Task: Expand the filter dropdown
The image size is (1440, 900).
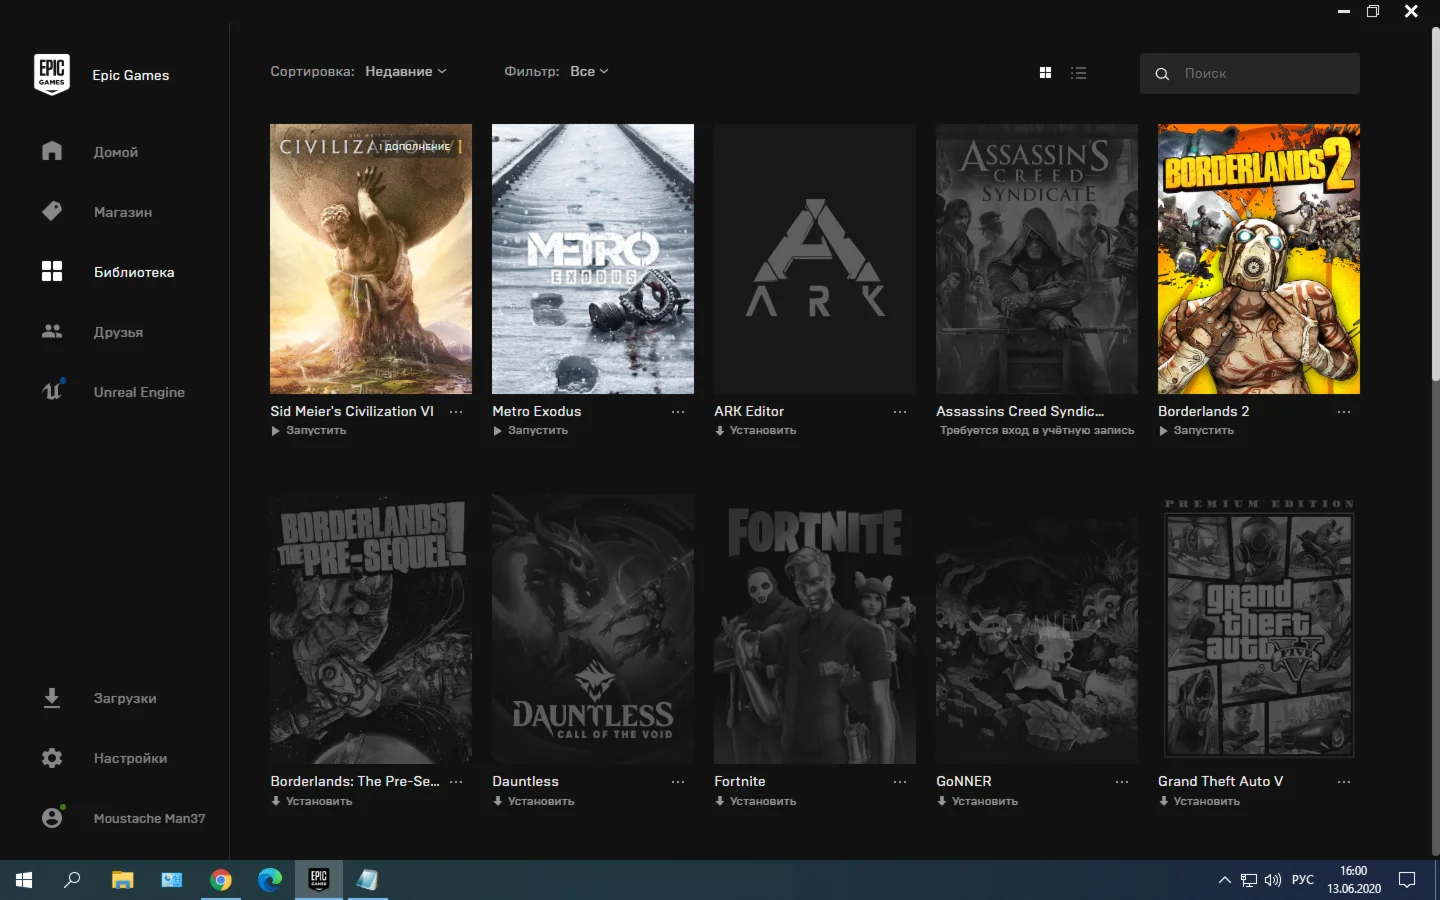Action: point(588,72)
